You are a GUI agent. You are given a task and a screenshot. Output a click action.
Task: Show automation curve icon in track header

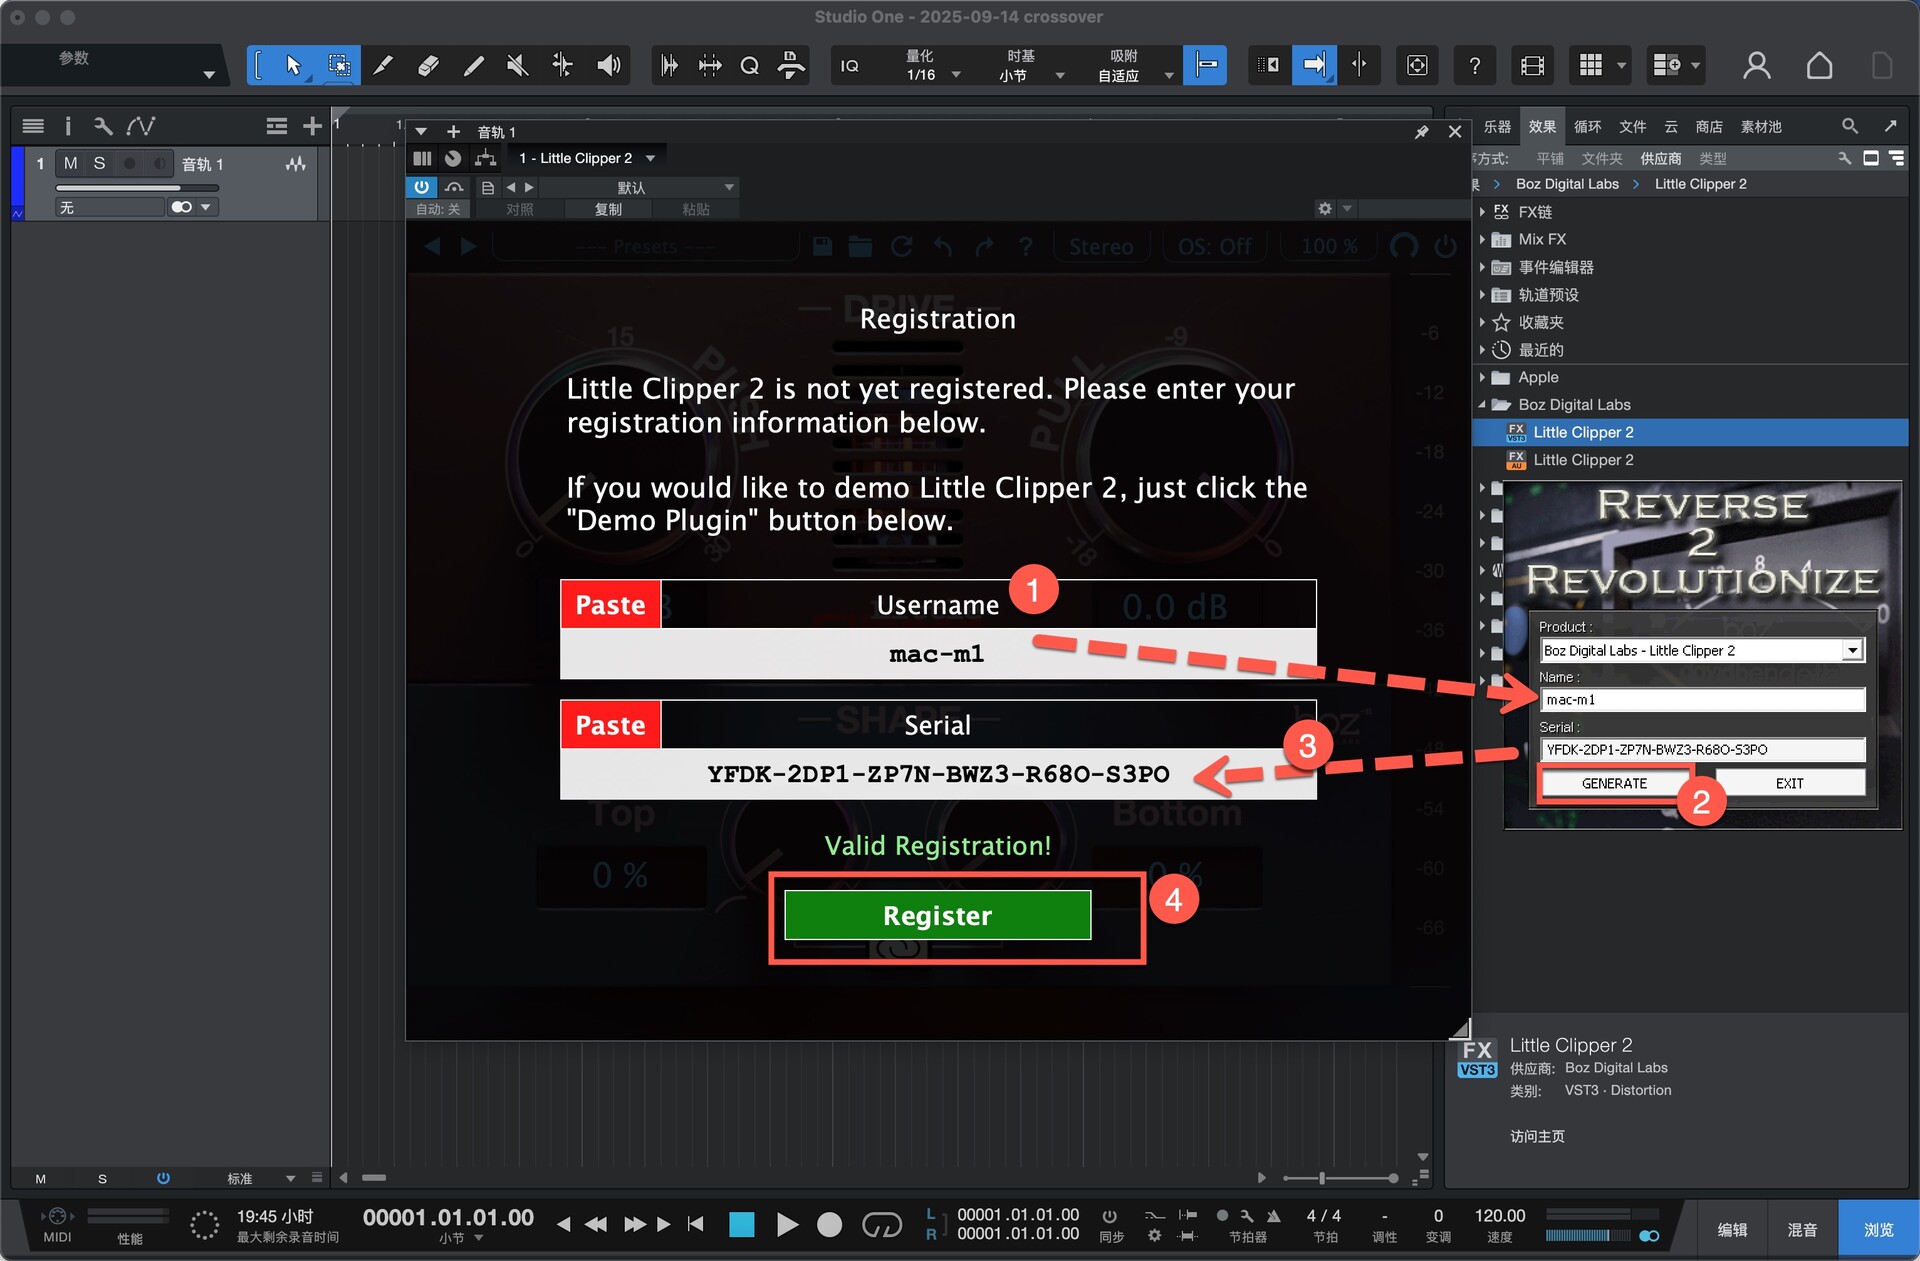tap(140, 126)
